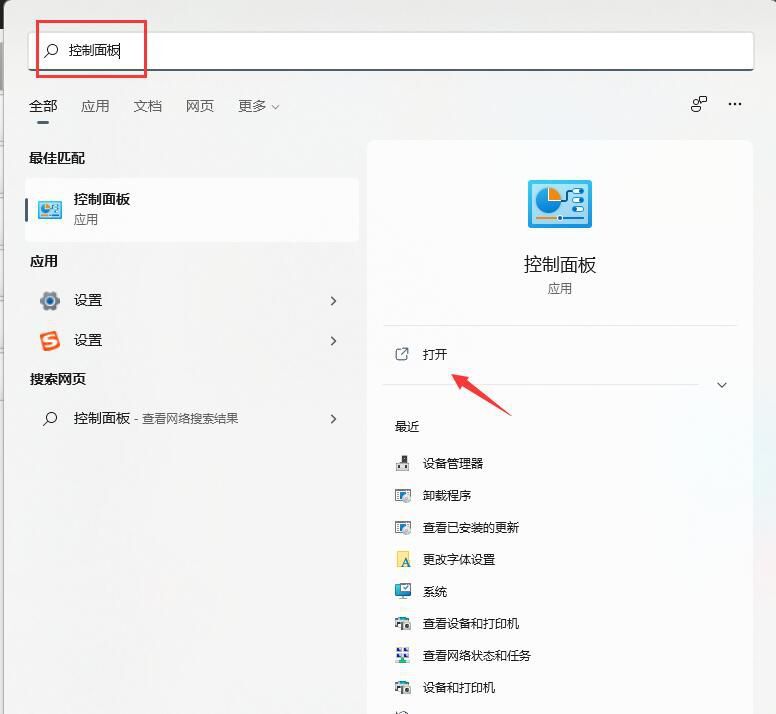Expand arrow for Windows 设置 result
776x714 pixels.
click(333, 301)
